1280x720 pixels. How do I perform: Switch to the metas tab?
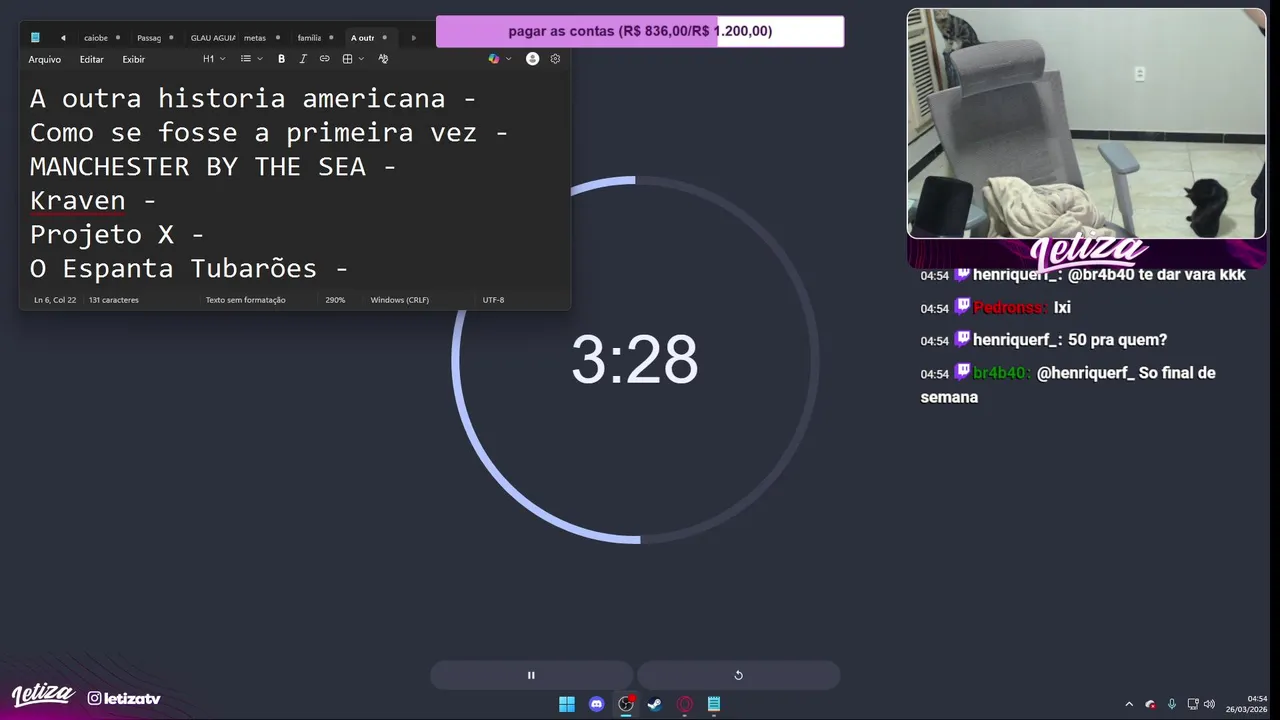point(264,38)
